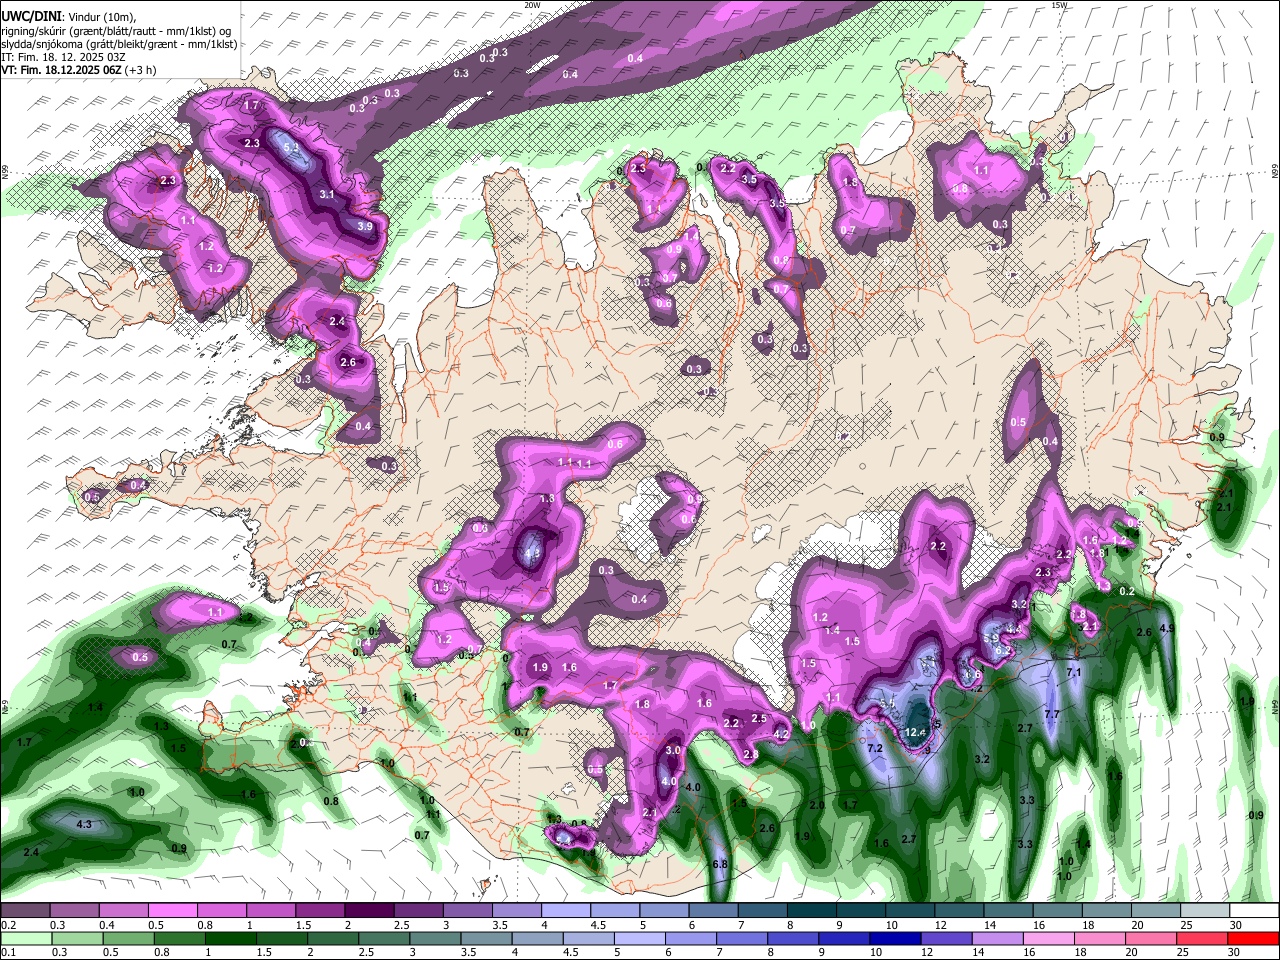Click the "slydda/snjókoma" description line
The width and height of the screenshot is (1280, 960).
[x=119, y=44]
